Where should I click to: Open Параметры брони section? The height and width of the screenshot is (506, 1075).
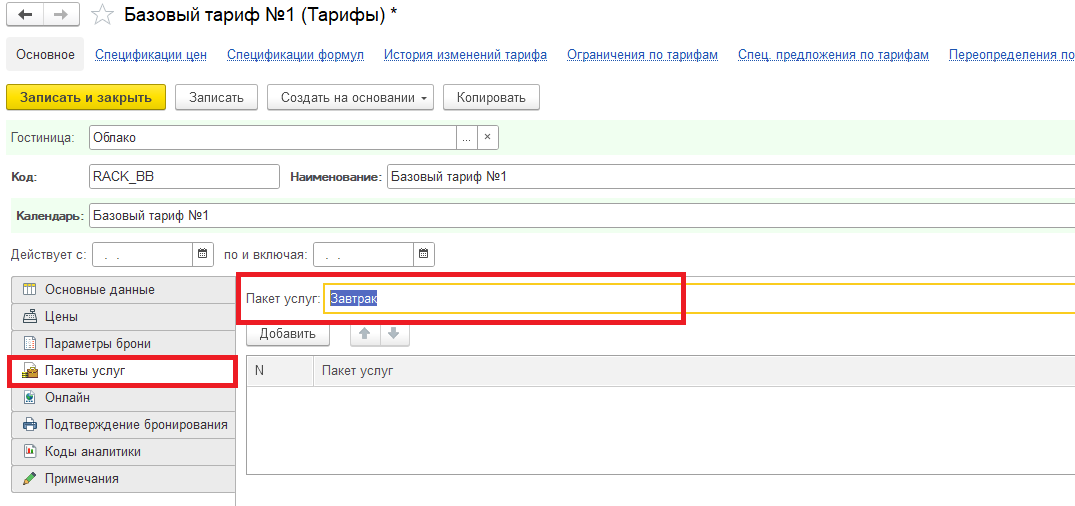coord(123,344)
